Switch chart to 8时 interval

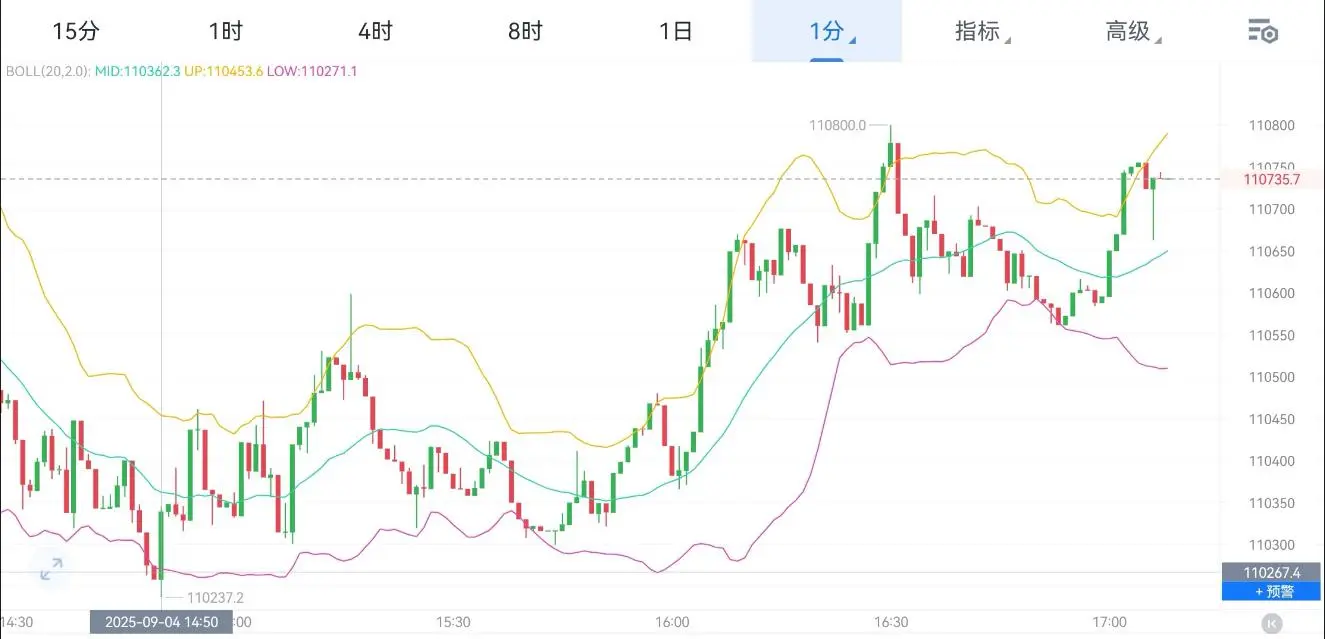coord(525,31)
